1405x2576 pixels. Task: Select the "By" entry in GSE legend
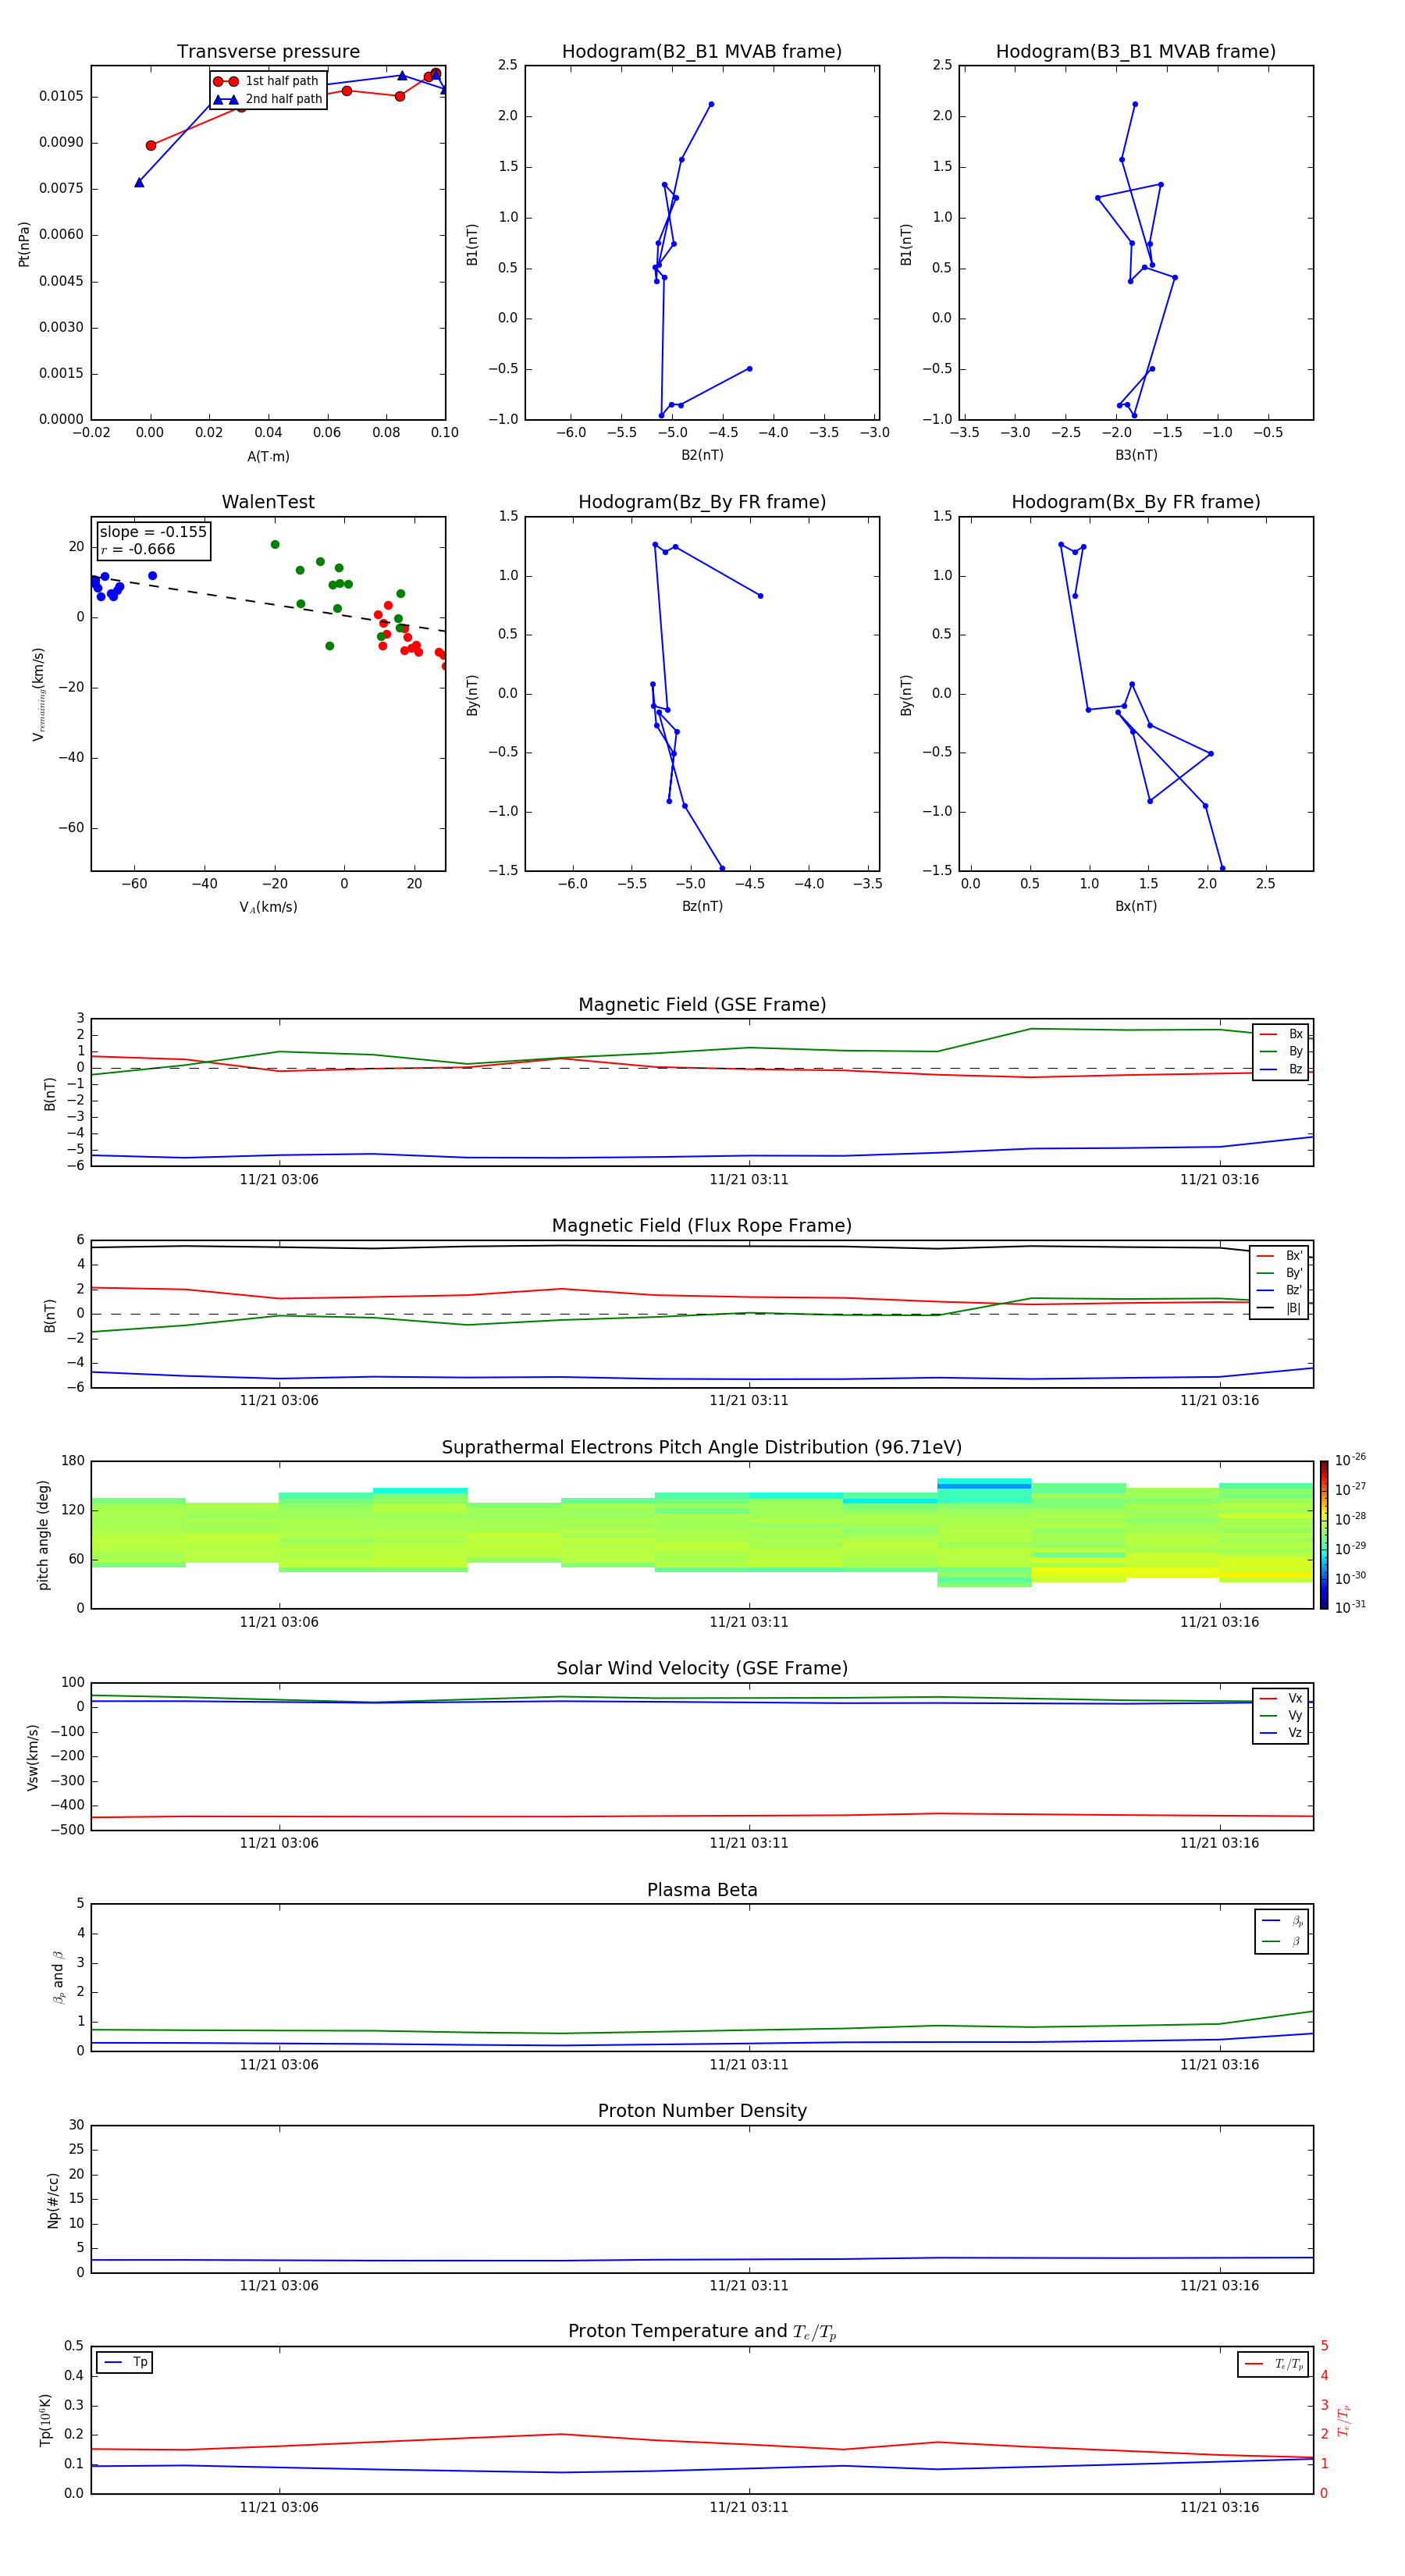pos(1281,1051)
